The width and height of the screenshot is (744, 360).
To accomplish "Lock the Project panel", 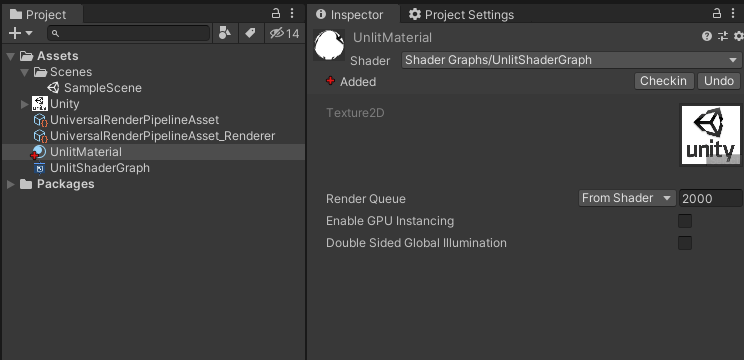I will [276, 13].
